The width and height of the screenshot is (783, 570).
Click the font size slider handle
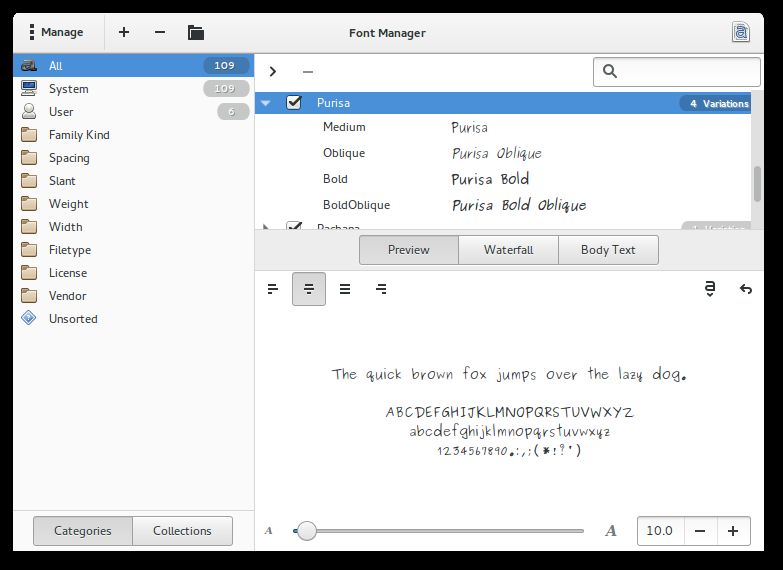coord(307,531)
